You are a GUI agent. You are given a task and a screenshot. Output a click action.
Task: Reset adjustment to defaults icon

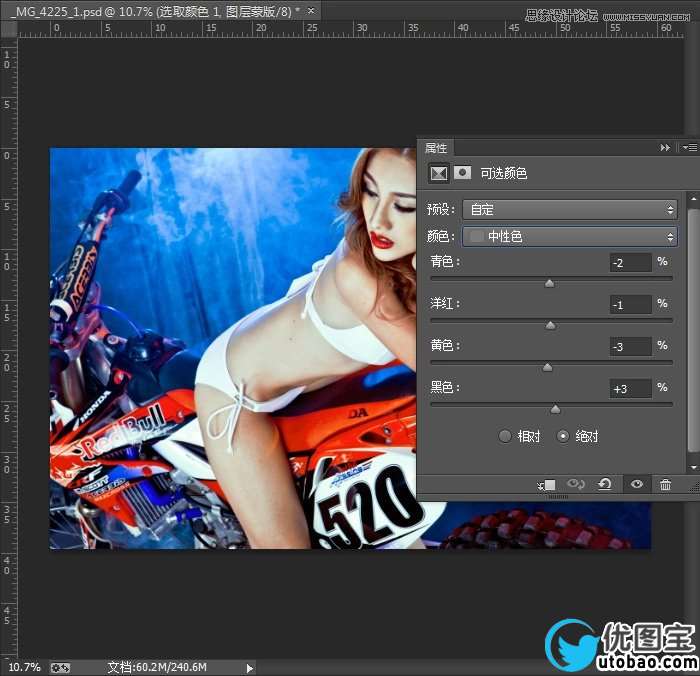coord(605,484)
